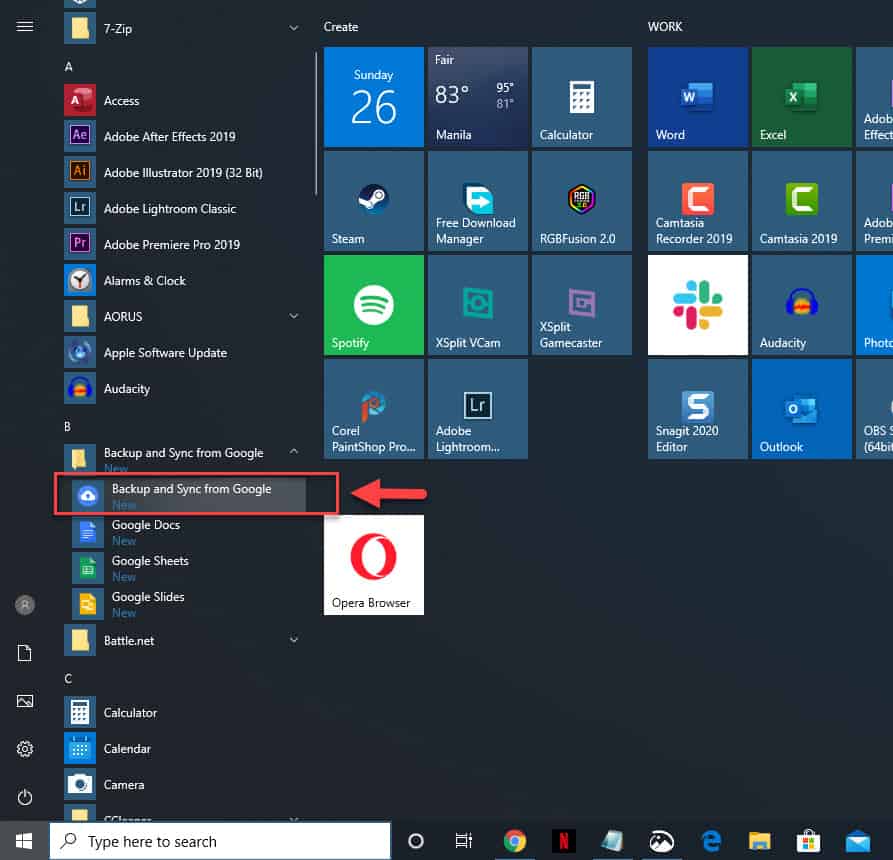Open Settings gear in Start sidebar

click(x=24, y=748)
